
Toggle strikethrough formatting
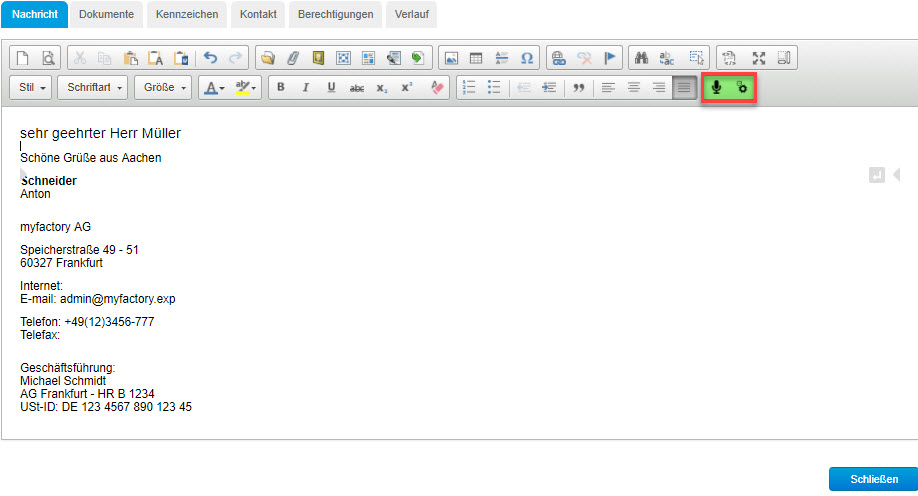click(357, 88)
